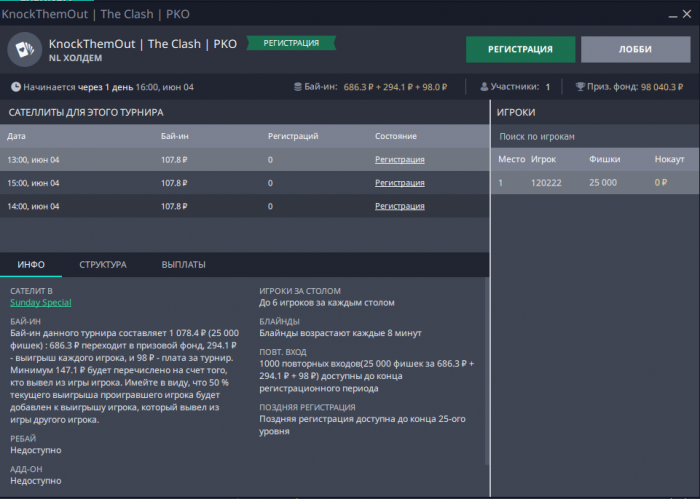
Task: Click the person icon next to Участники
Action: coord(484,87)
